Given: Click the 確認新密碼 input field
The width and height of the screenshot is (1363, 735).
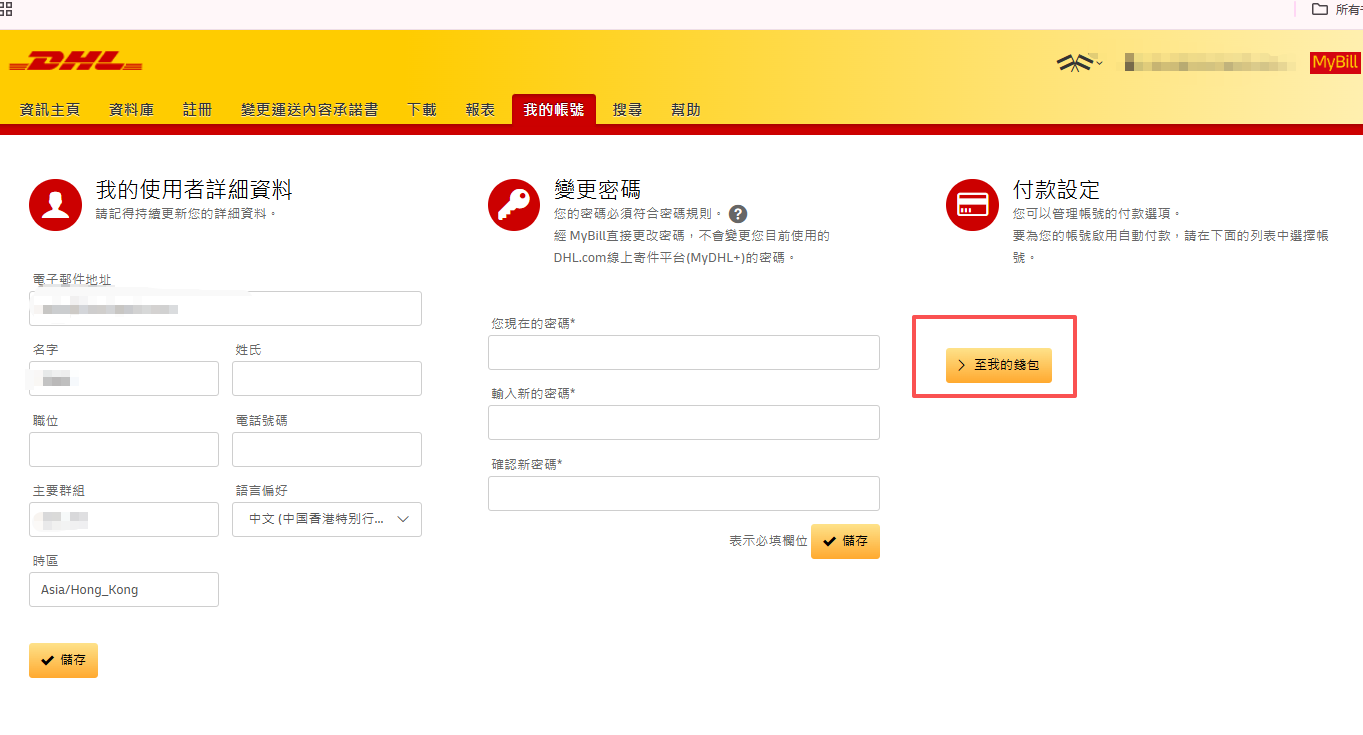Looking at the screenshot, I should pyautogui.click(x=684, y=493).
